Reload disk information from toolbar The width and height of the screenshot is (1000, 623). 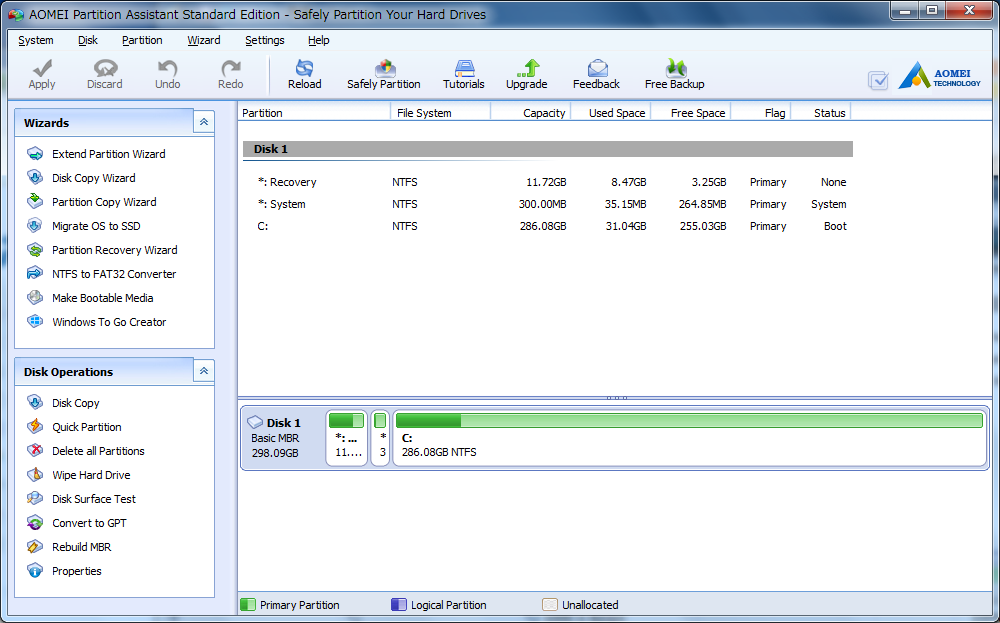(x=304, y=74)
